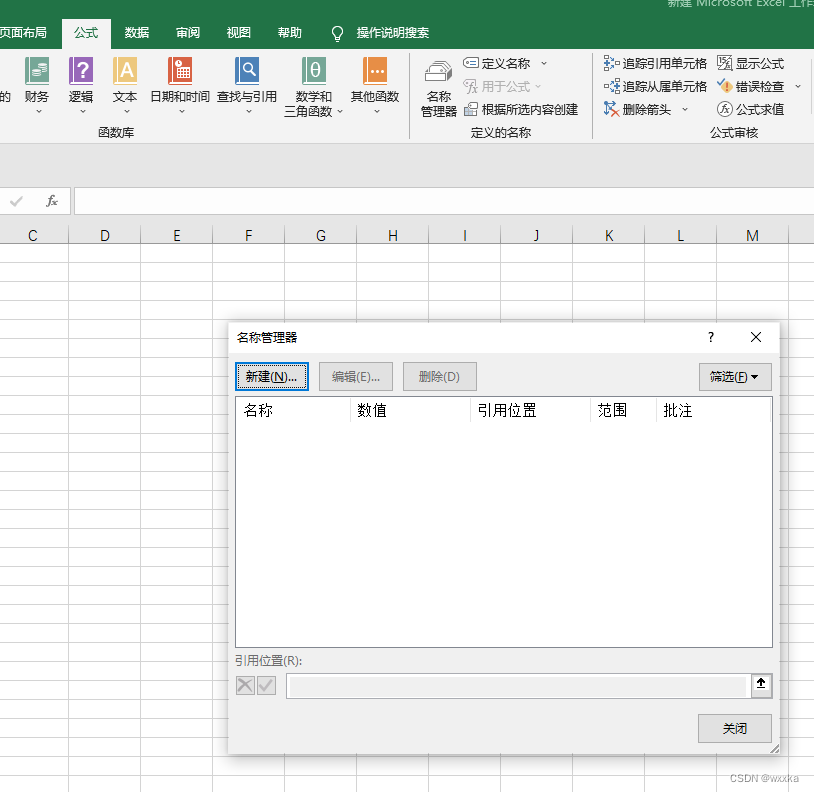
Task: Open the 查找与引用 functions icon
Action: [x=247, y=71]
